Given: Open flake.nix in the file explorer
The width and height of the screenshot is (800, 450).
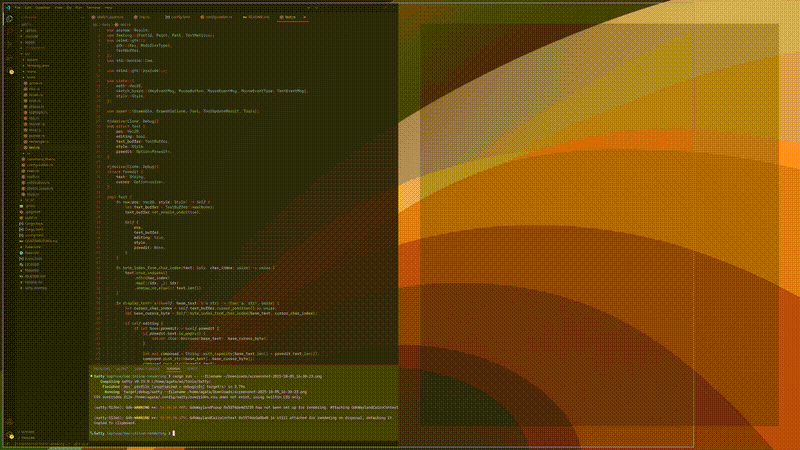Looking at the screenshot, I should pos(32,253).
